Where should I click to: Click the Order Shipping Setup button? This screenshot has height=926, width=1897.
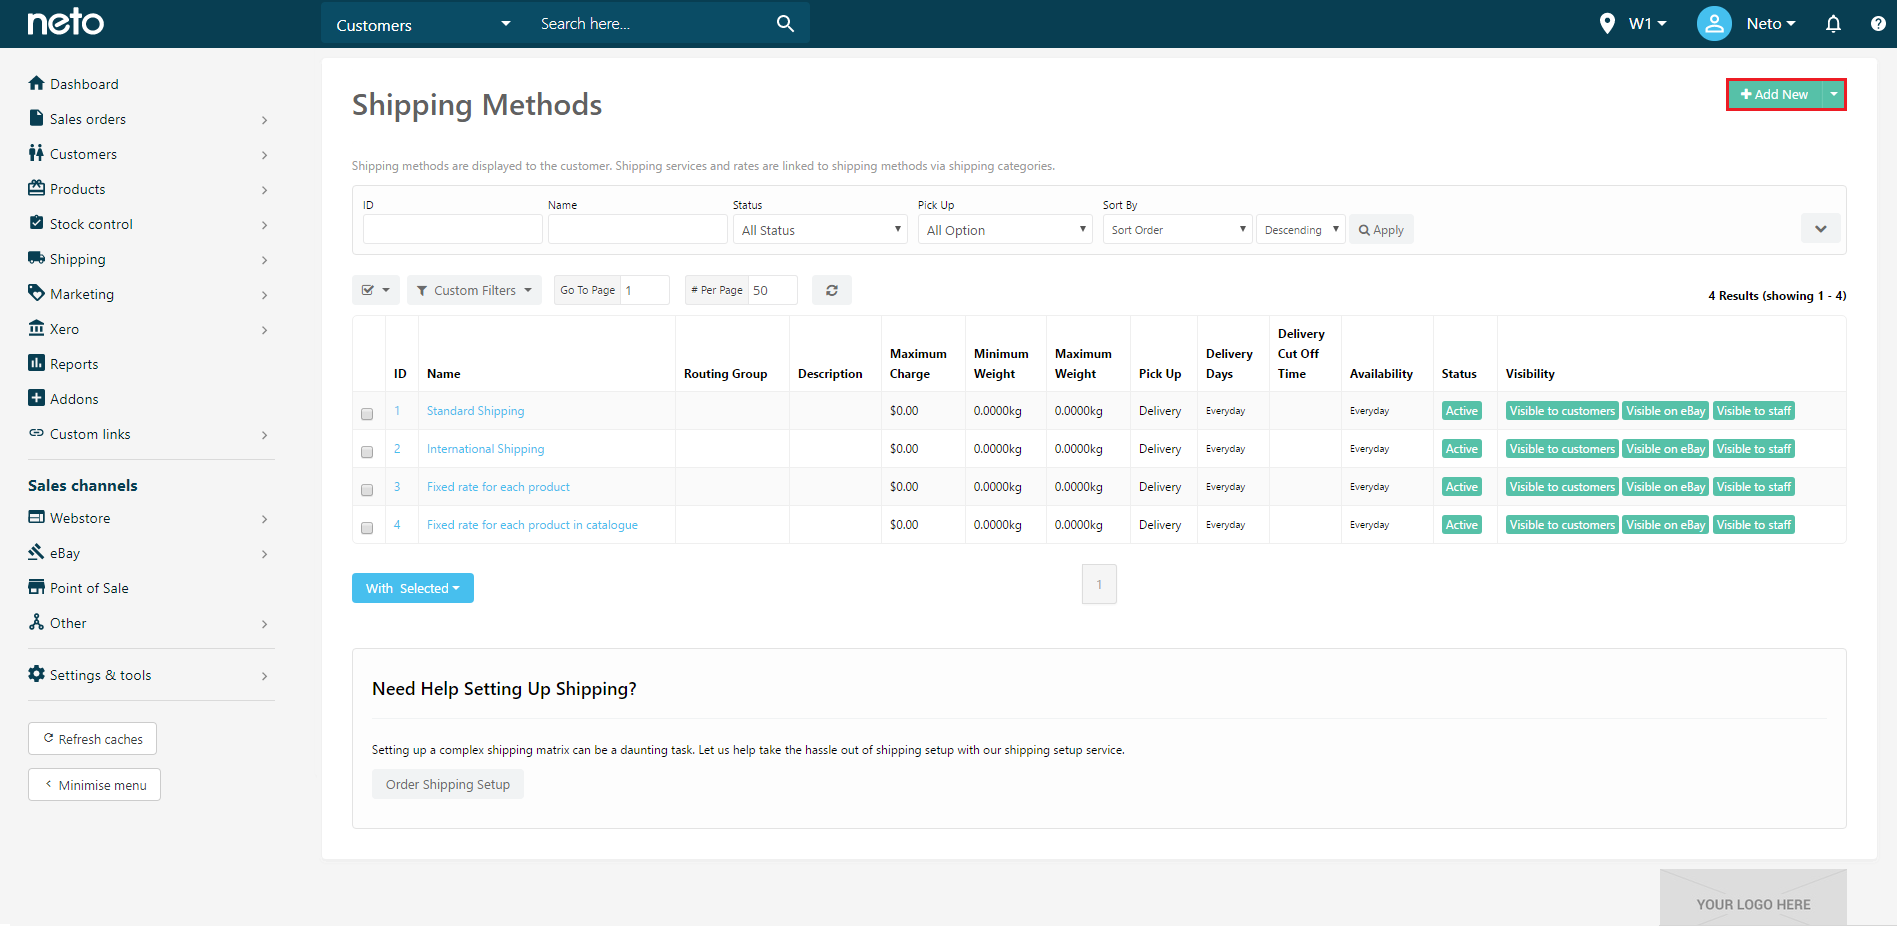(x=448, y=784)
